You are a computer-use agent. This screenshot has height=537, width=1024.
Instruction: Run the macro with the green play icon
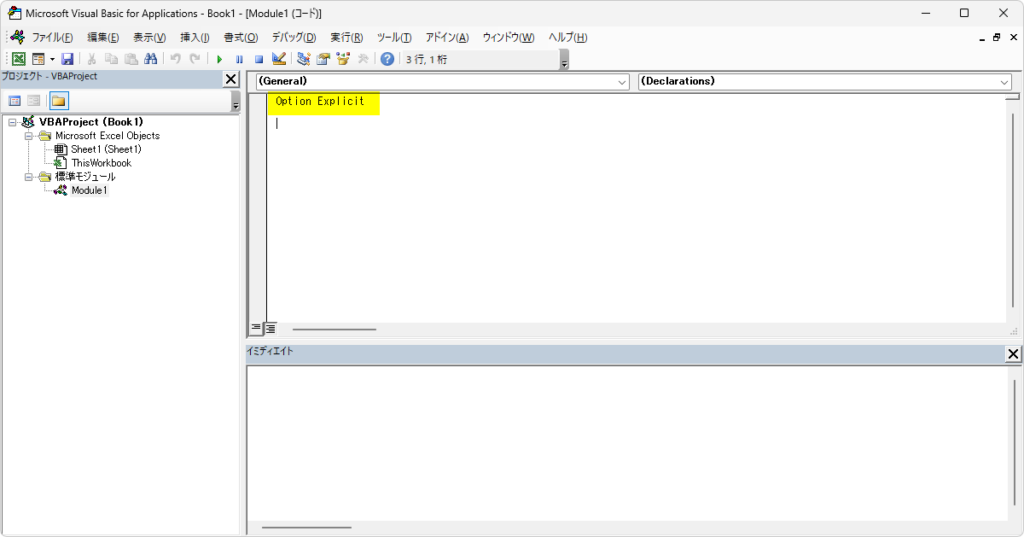coord(219,59)
